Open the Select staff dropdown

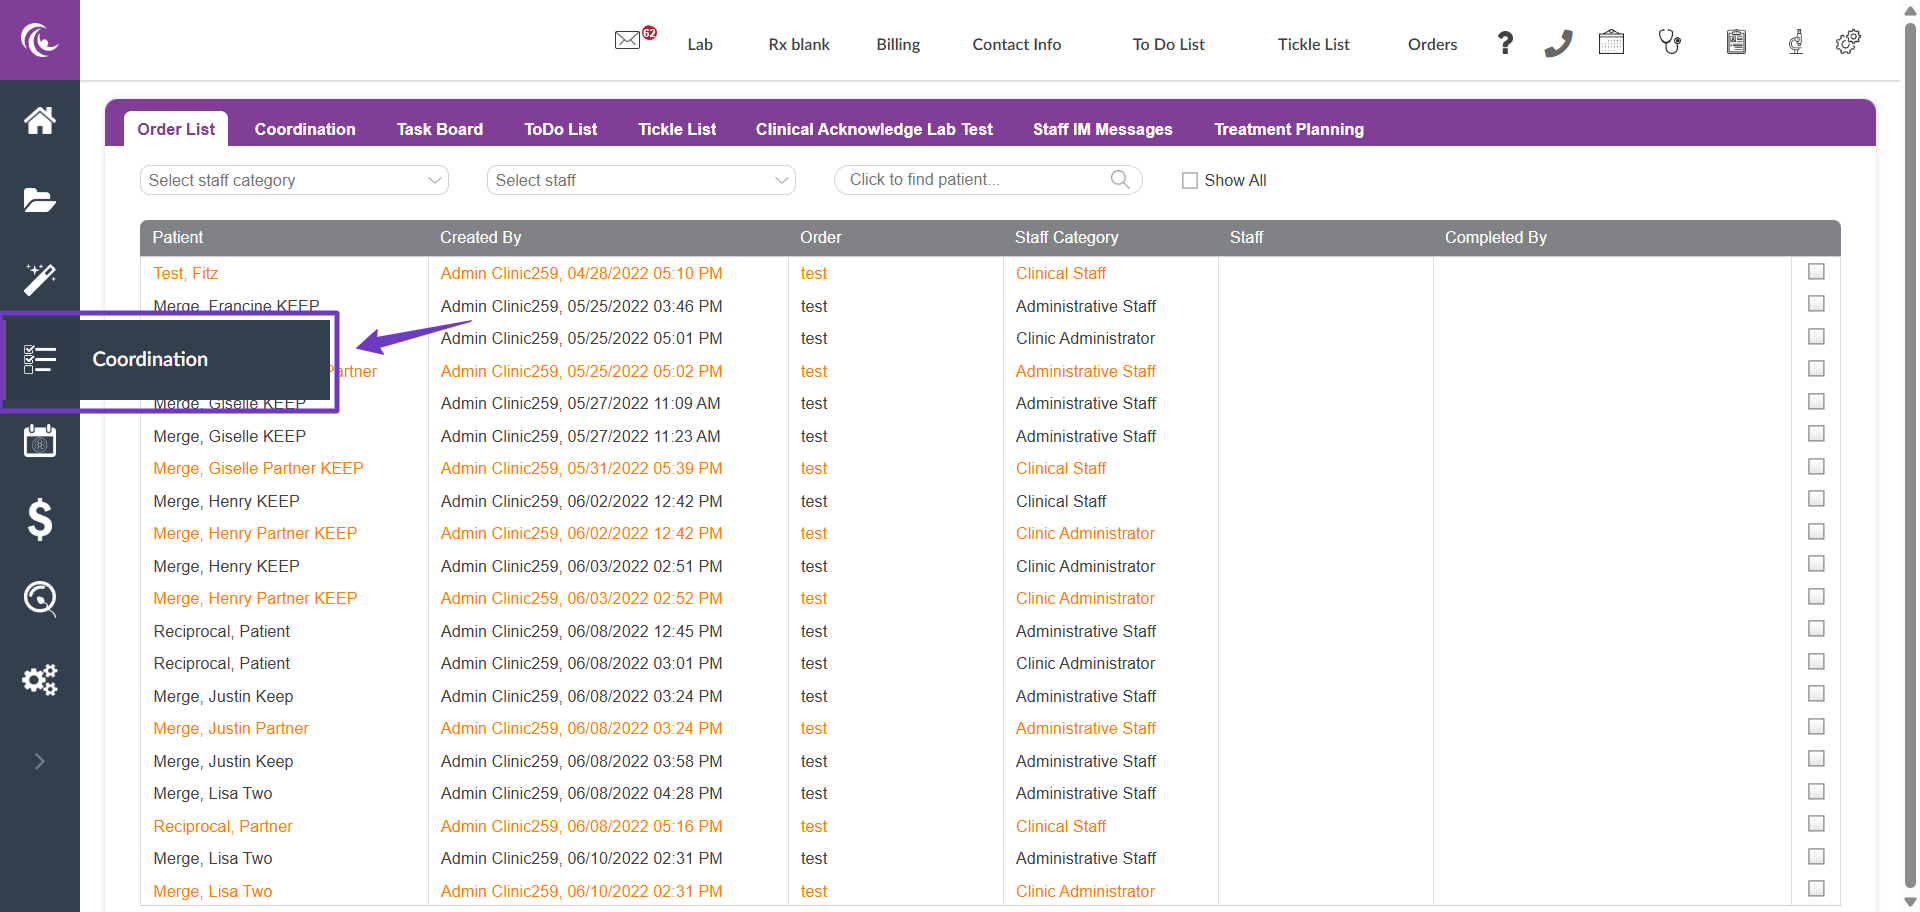[x=641, y=180]
